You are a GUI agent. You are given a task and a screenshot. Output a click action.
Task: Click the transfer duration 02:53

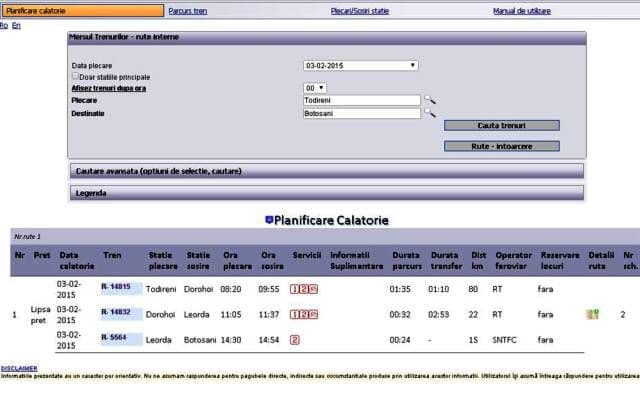tap(439, 314)
